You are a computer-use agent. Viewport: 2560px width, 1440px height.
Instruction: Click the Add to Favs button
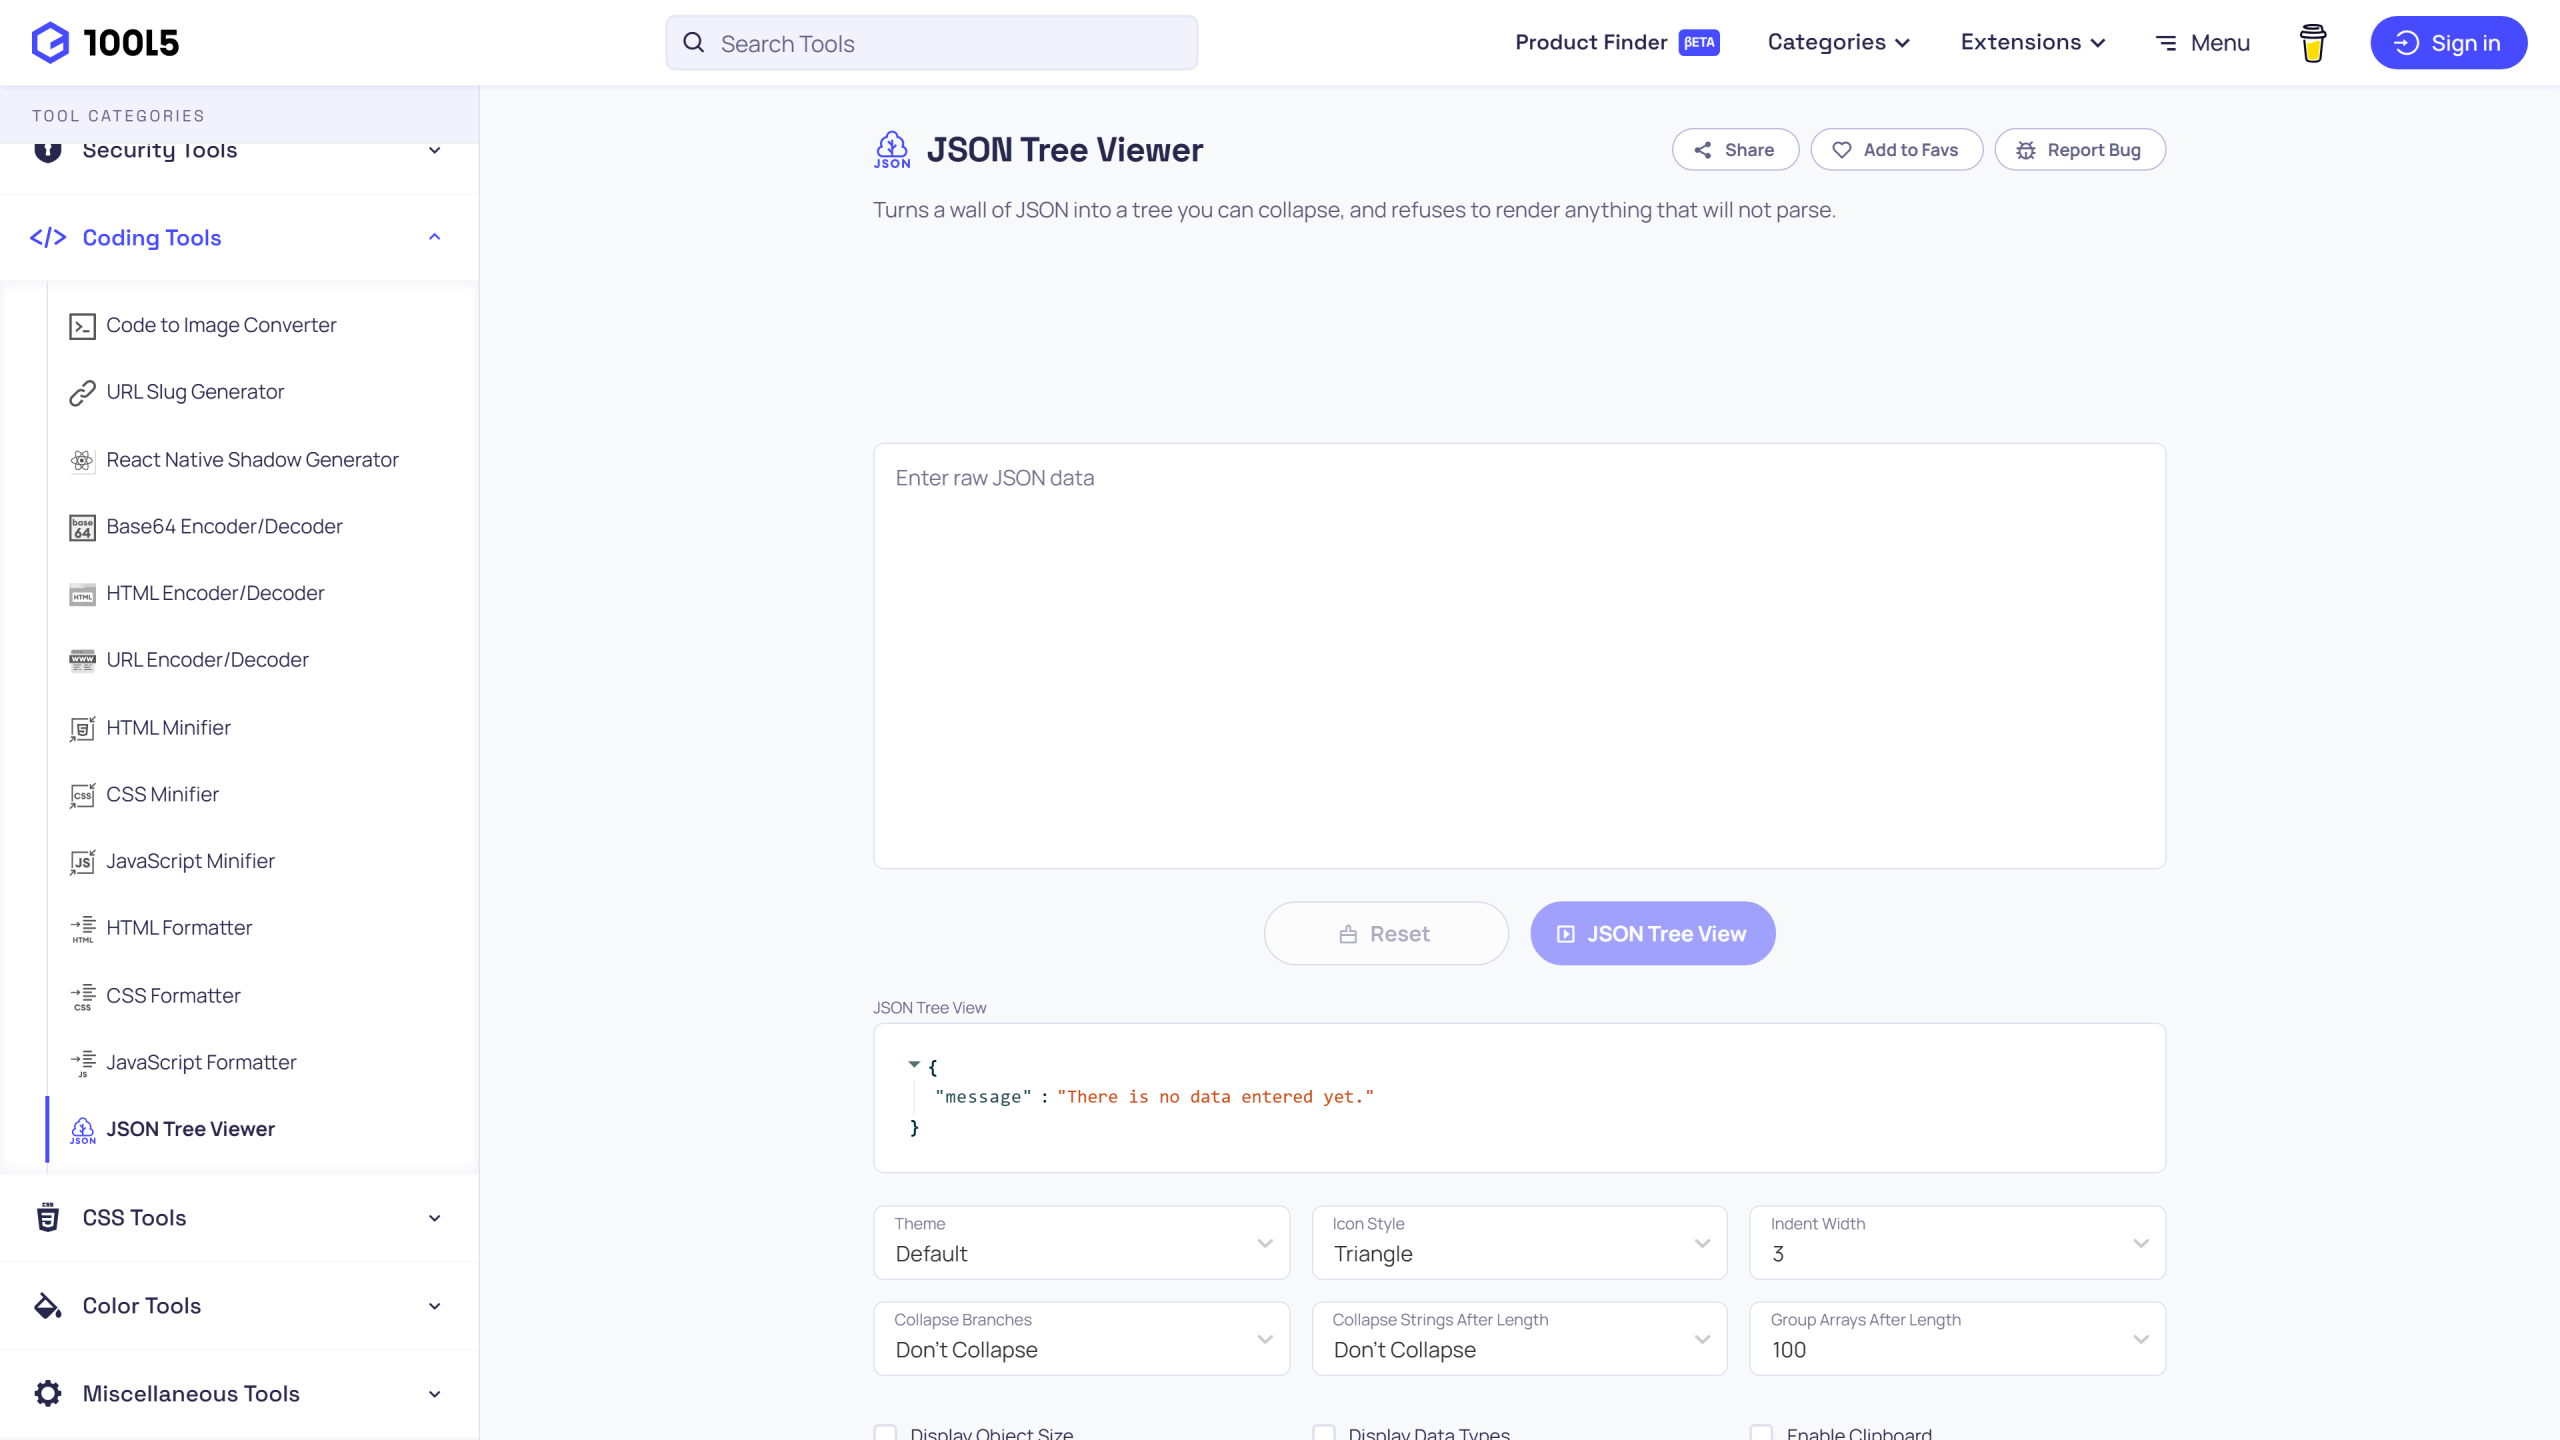(1896, 150)
